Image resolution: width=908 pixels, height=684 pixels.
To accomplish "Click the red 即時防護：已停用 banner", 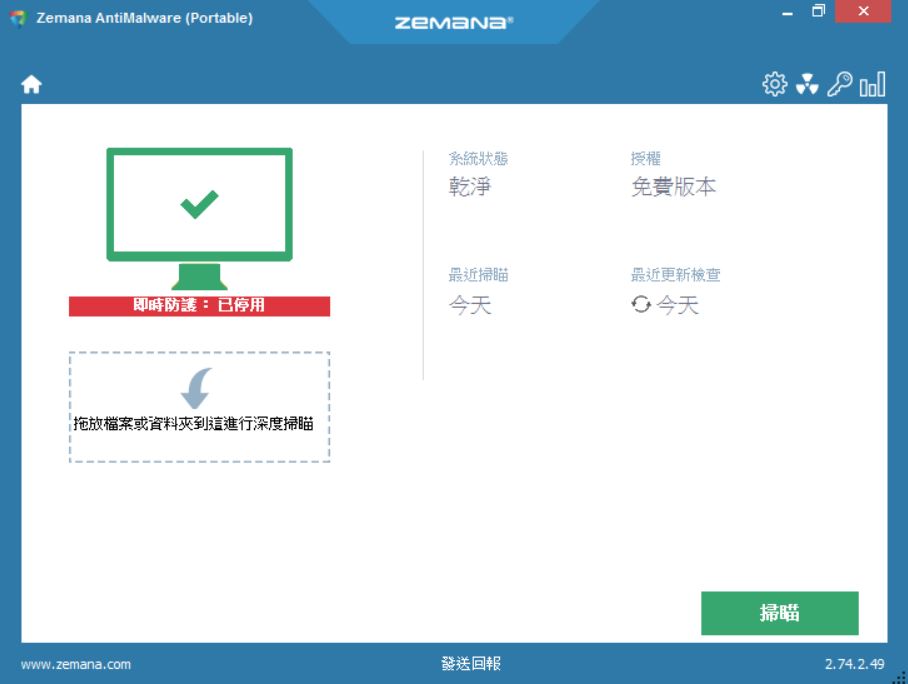I will tap(199, 306).
